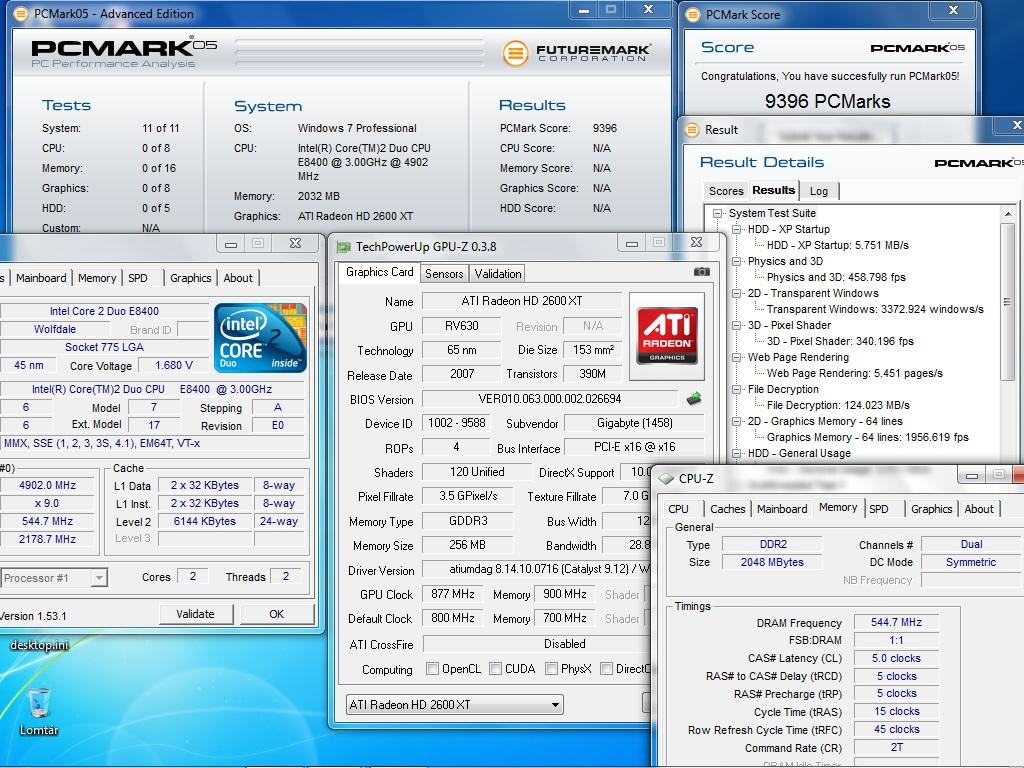Open Graphics tab in left CPU-Z window
Viewport: 1024px width, 768px height.
(191, 278)
